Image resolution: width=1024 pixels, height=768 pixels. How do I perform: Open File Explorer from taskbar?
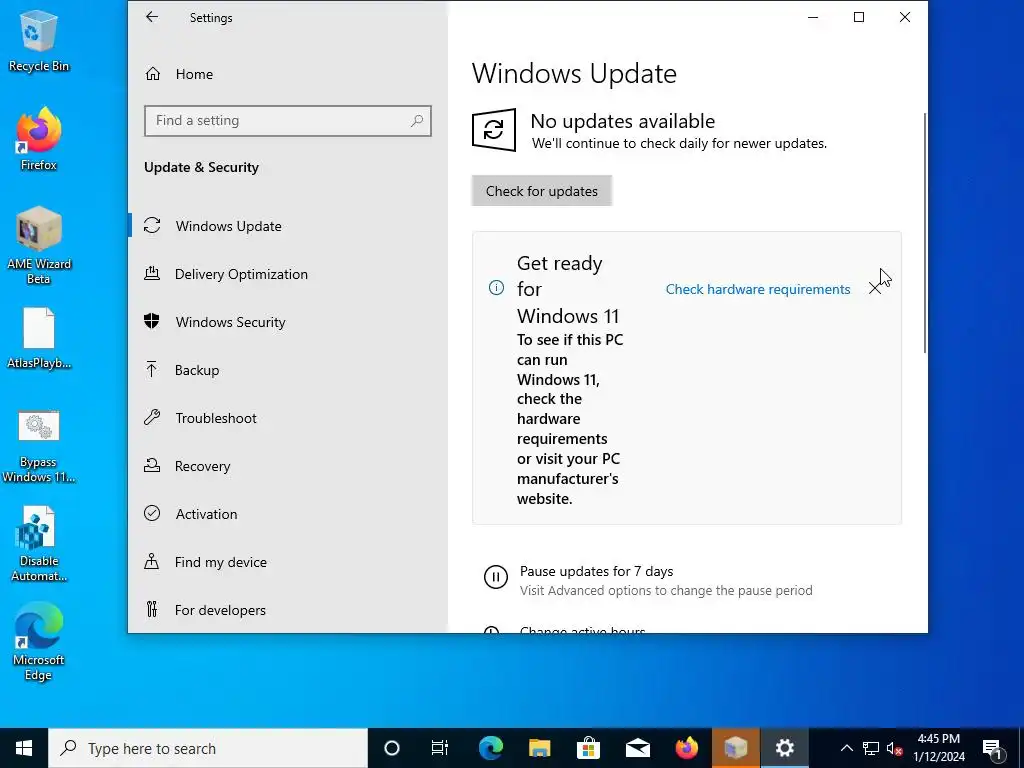coord(539,748)
